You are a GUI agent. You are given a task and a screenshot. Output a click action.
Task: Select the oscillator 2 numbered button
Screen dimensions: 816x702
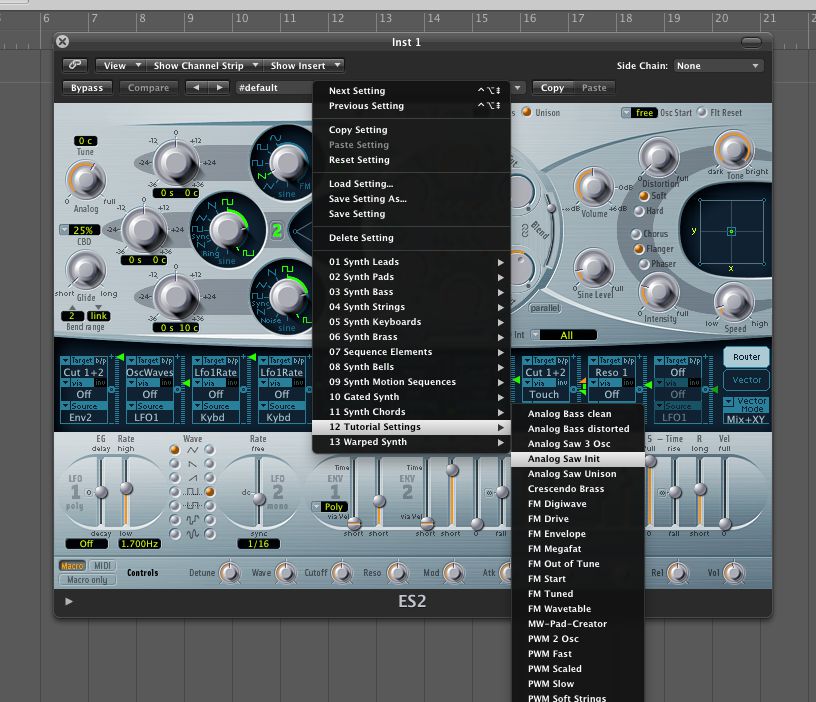[x=276, y=230]
